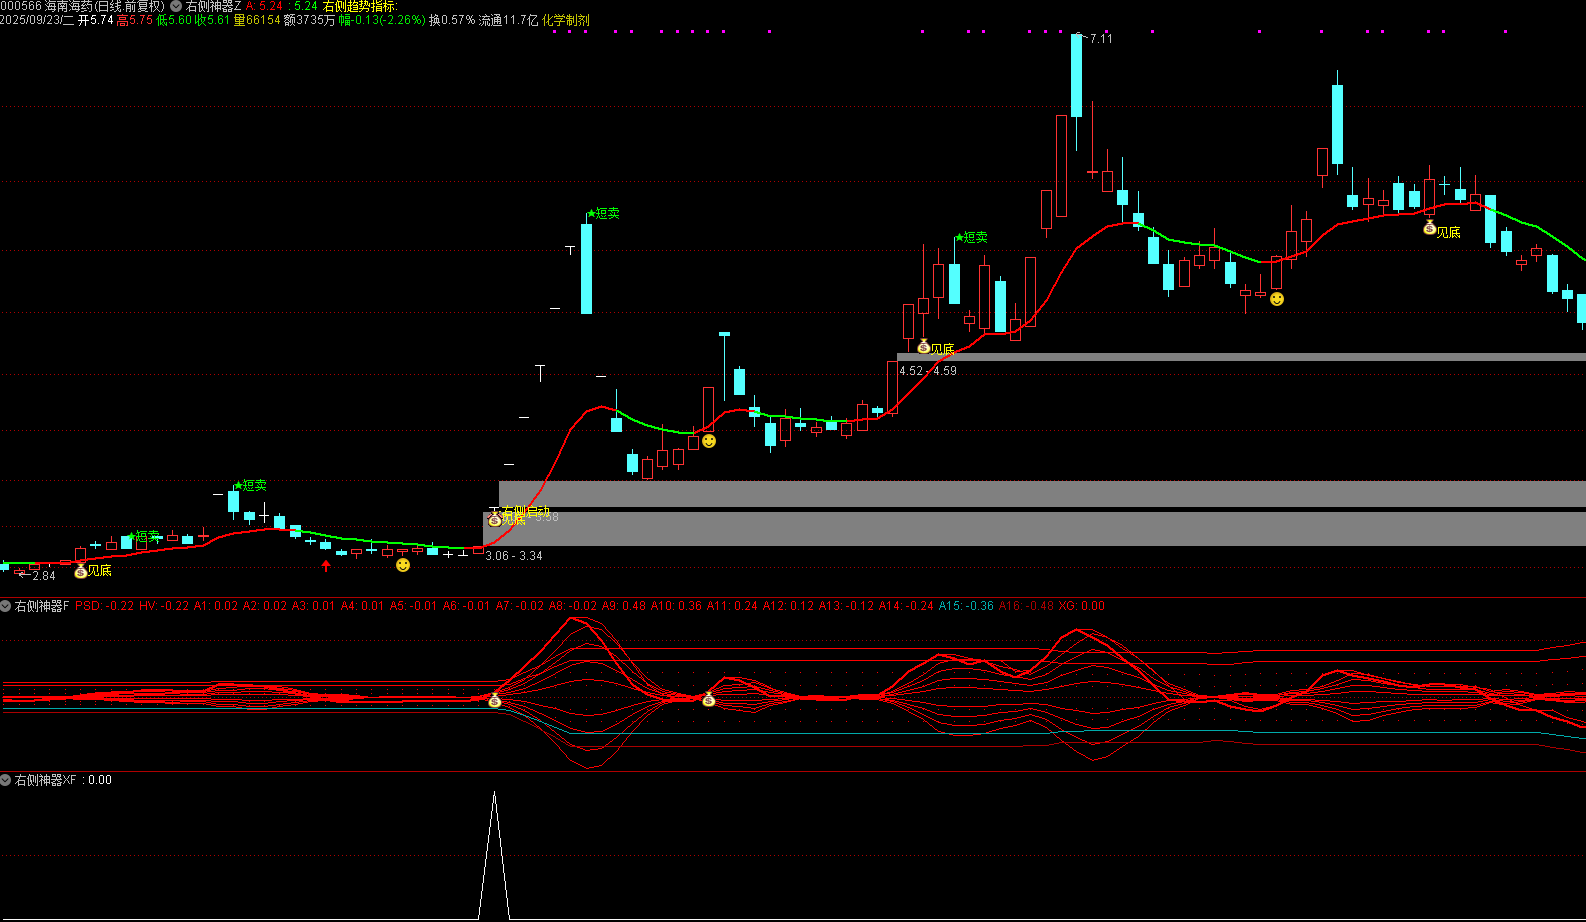Screen dimensions: 1586x922
Task: Click the PSD: -0.22 reading
Action: pyautogui.click(x=104, y=606)
